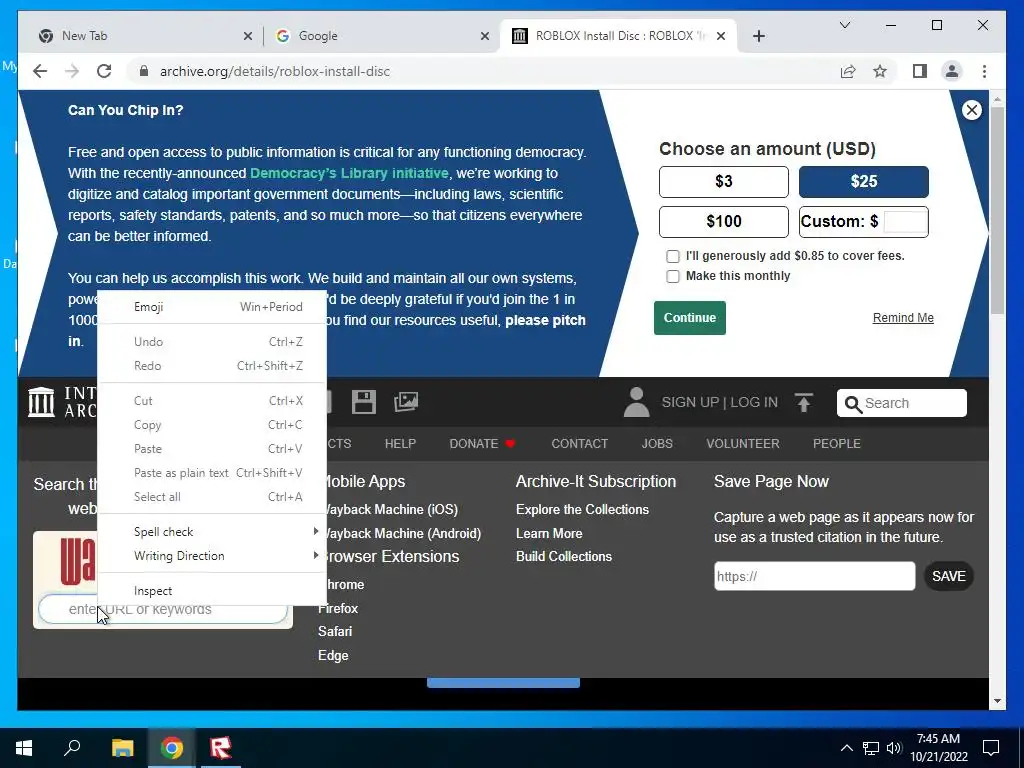Viewport: 1024px width, 768px height.
Task: Open the images icon in Archive navbar
Action: tap(406, 402)
